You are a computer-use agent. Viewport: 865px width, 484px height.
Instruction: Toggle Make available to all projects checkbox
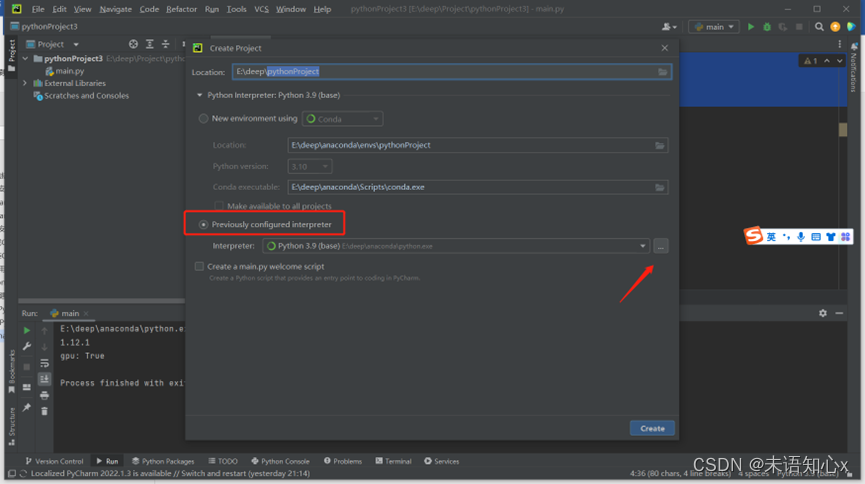click(218, 206)
